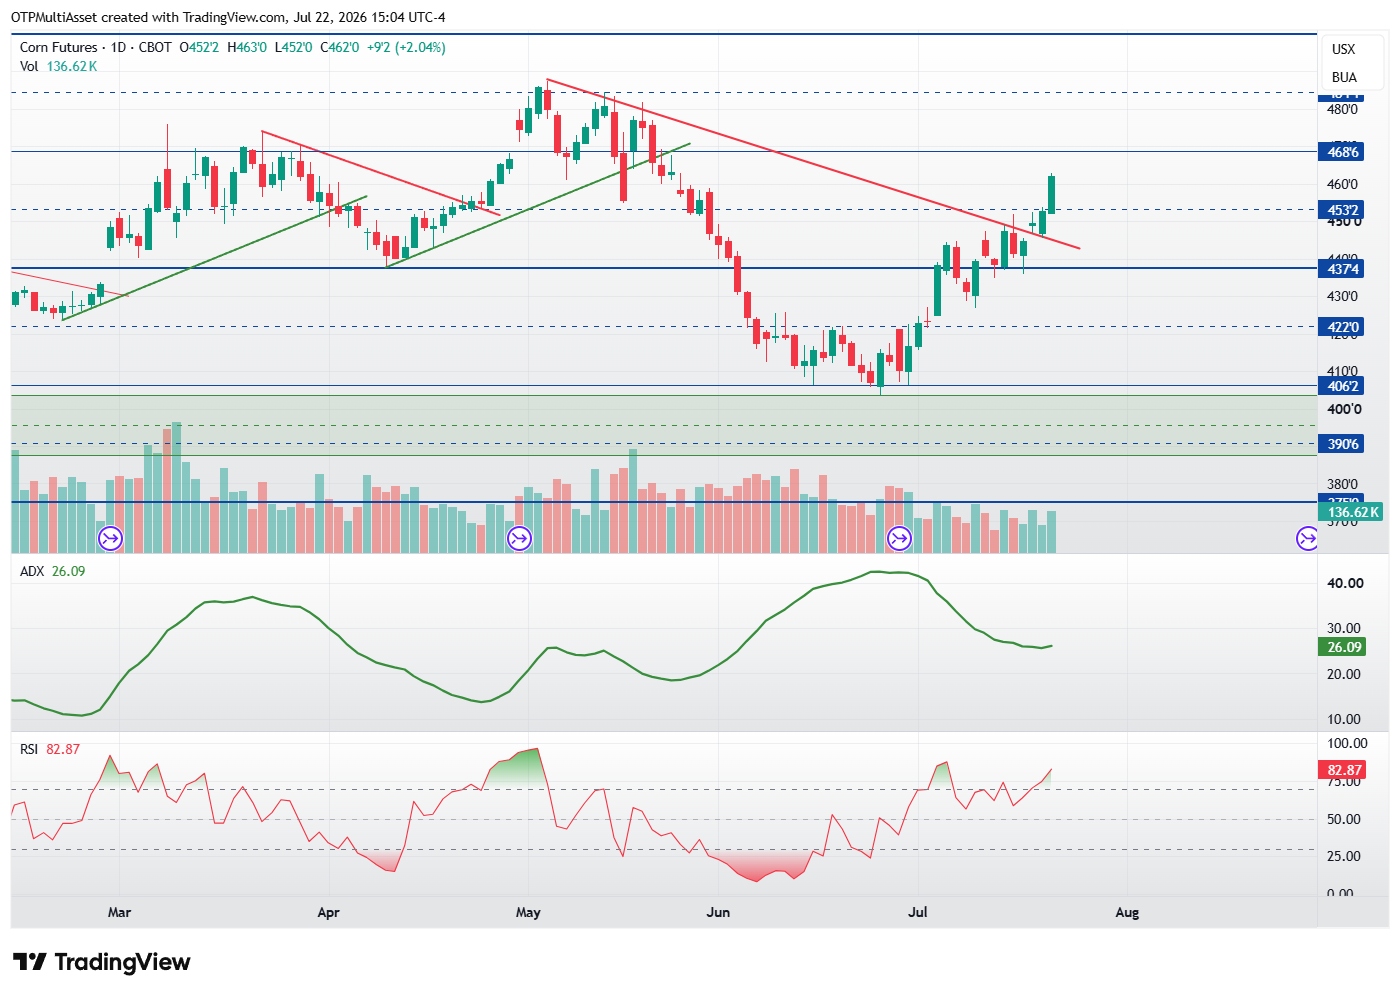Click the 480'0 price scale value
The image size is (1400, 996).
(x=1343, y=109)
